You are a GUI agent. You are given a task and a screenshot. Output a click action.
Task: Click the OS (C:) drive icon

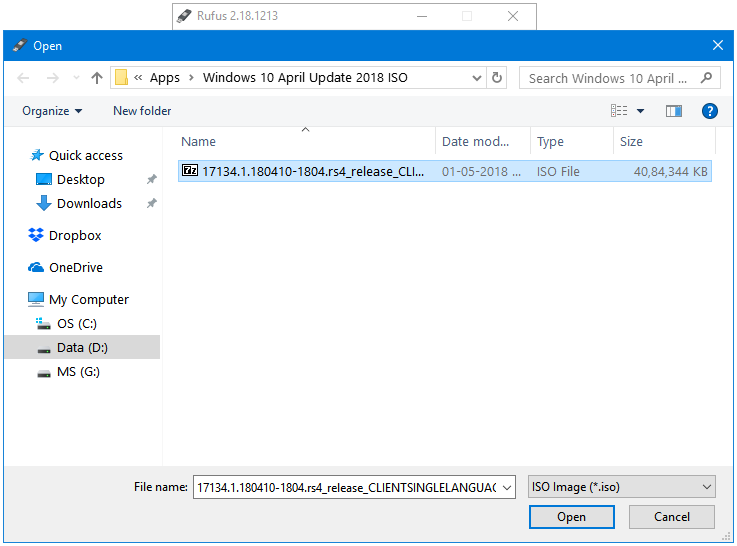point(43,323)
